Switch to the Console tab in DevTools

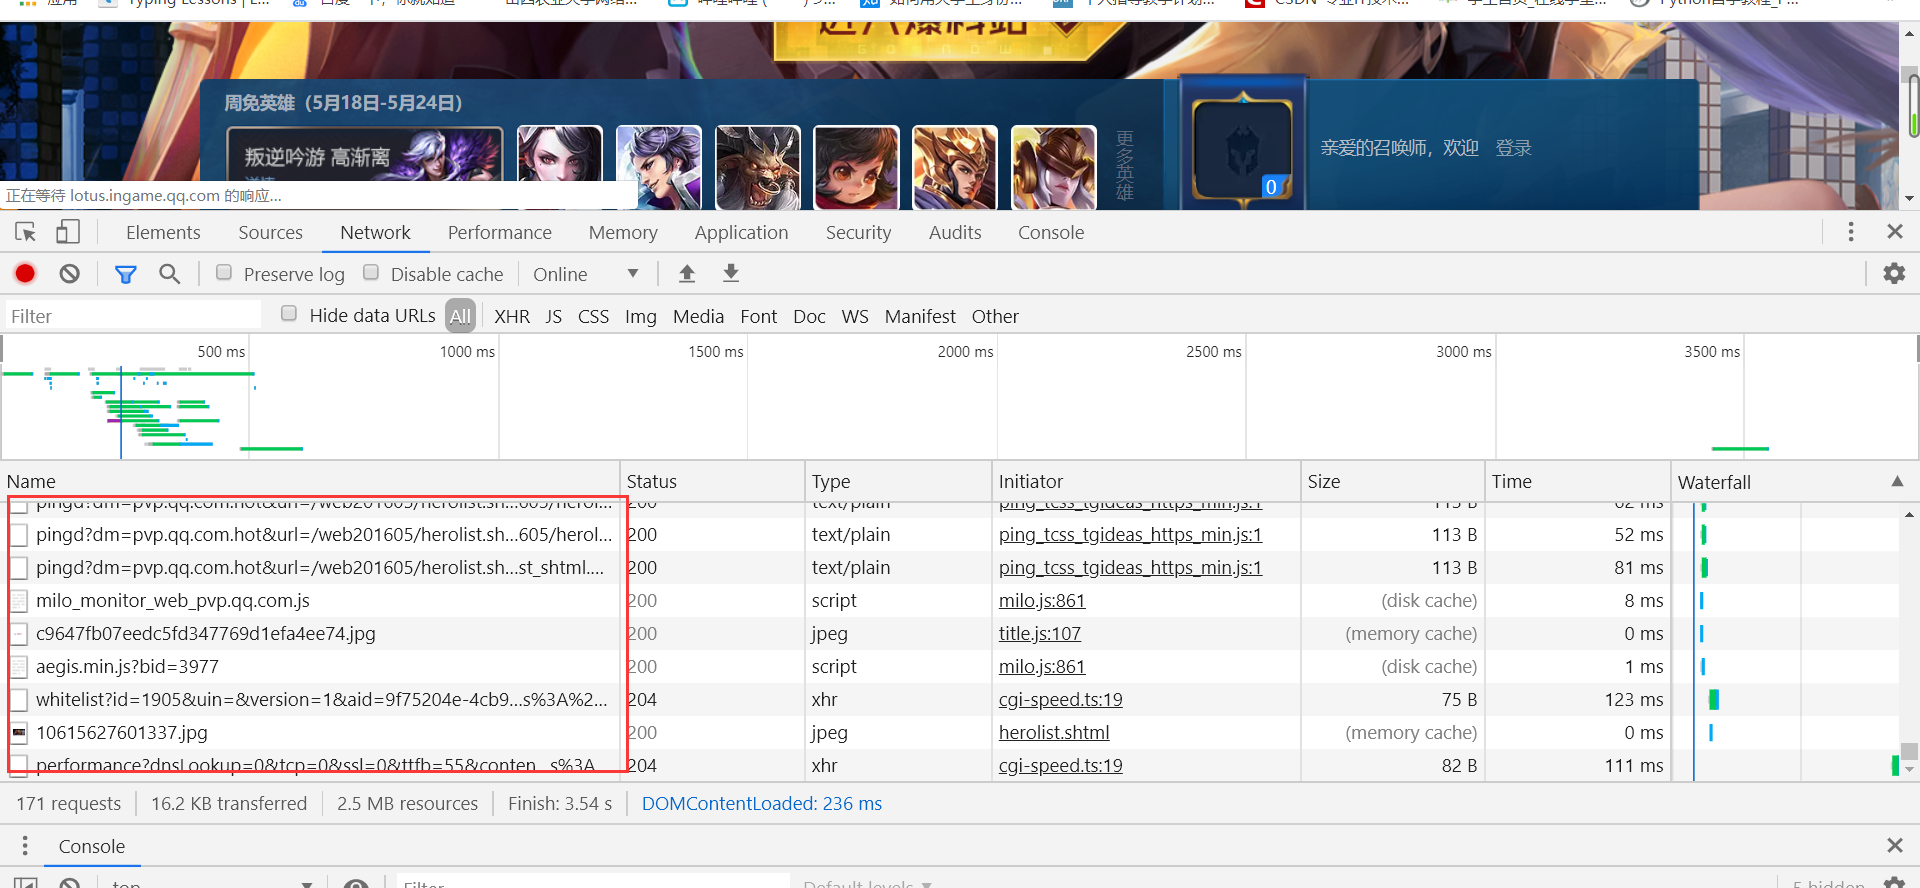[x=1050, y=232]
